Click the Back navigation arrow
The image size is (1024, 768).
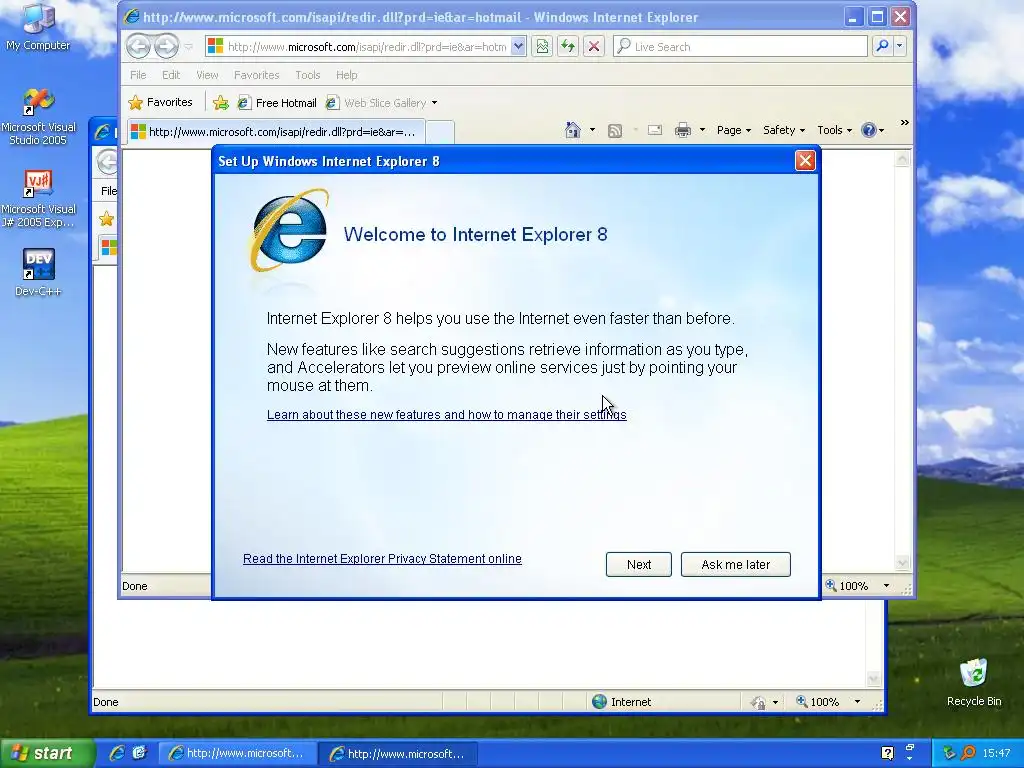[138, 46]
